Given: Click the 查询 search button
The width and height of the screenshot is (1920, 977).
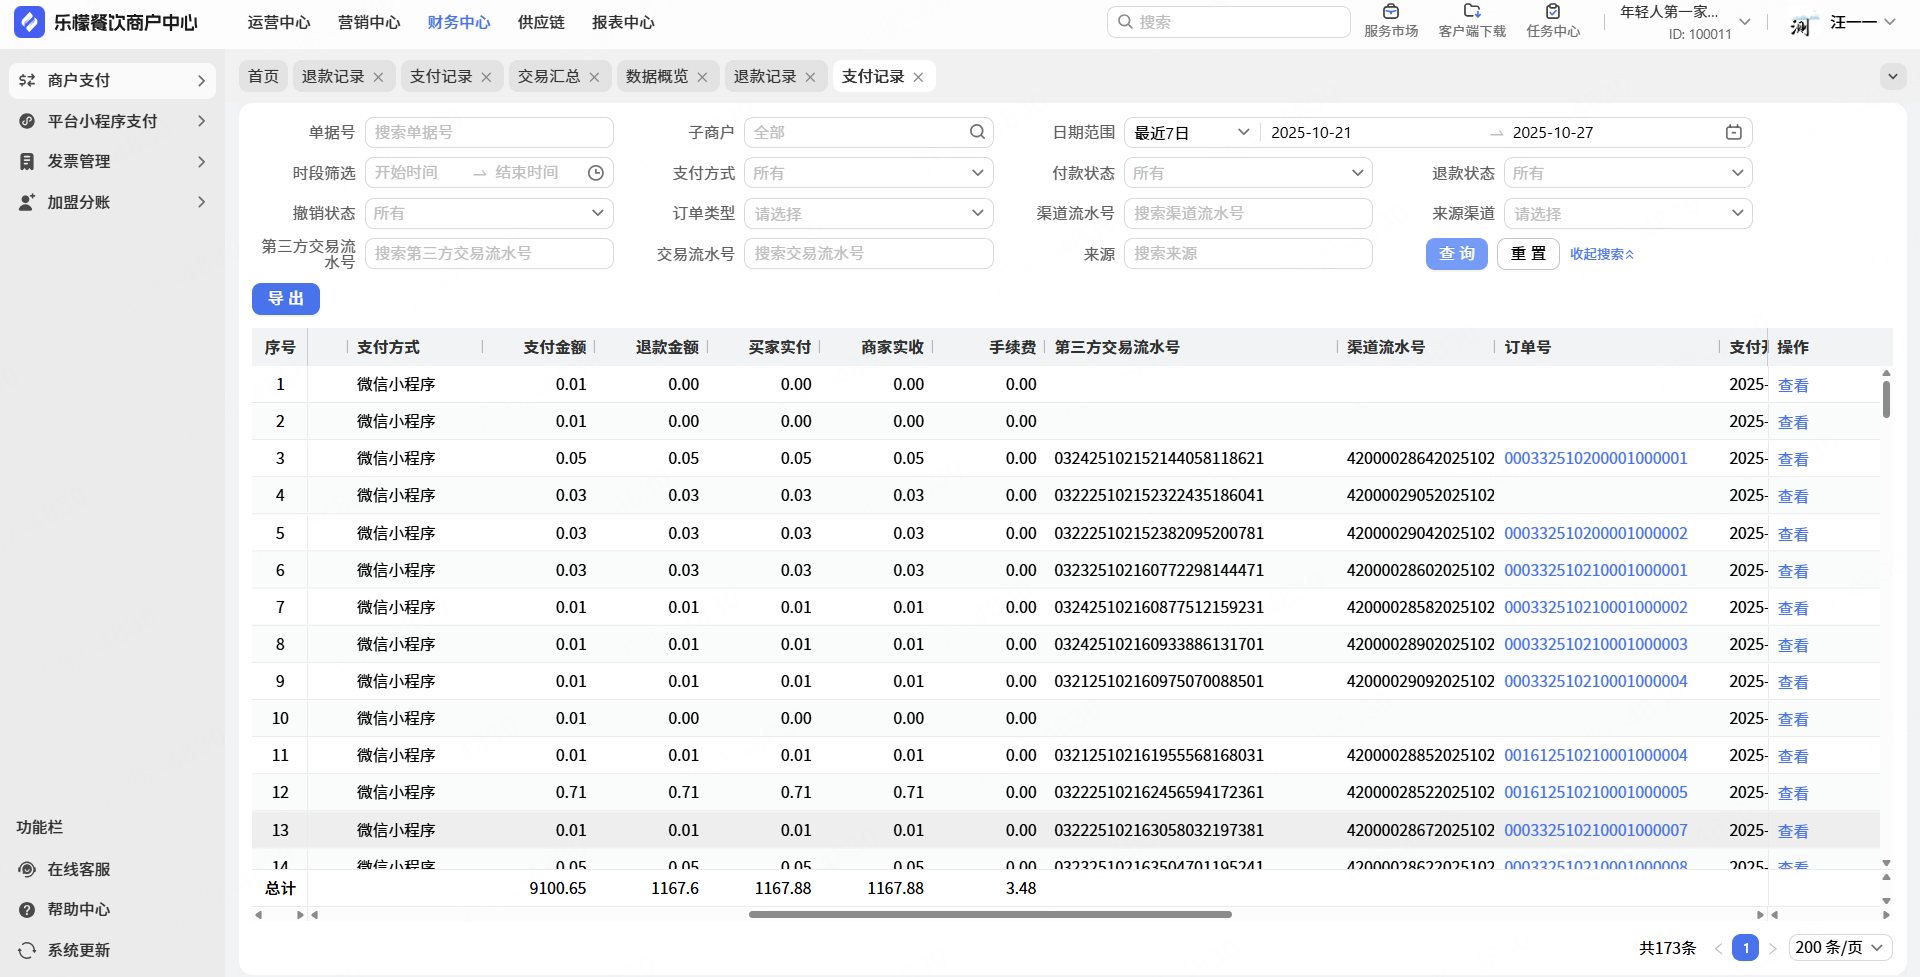Looking at the screenshot, I should click(1456, 254).
